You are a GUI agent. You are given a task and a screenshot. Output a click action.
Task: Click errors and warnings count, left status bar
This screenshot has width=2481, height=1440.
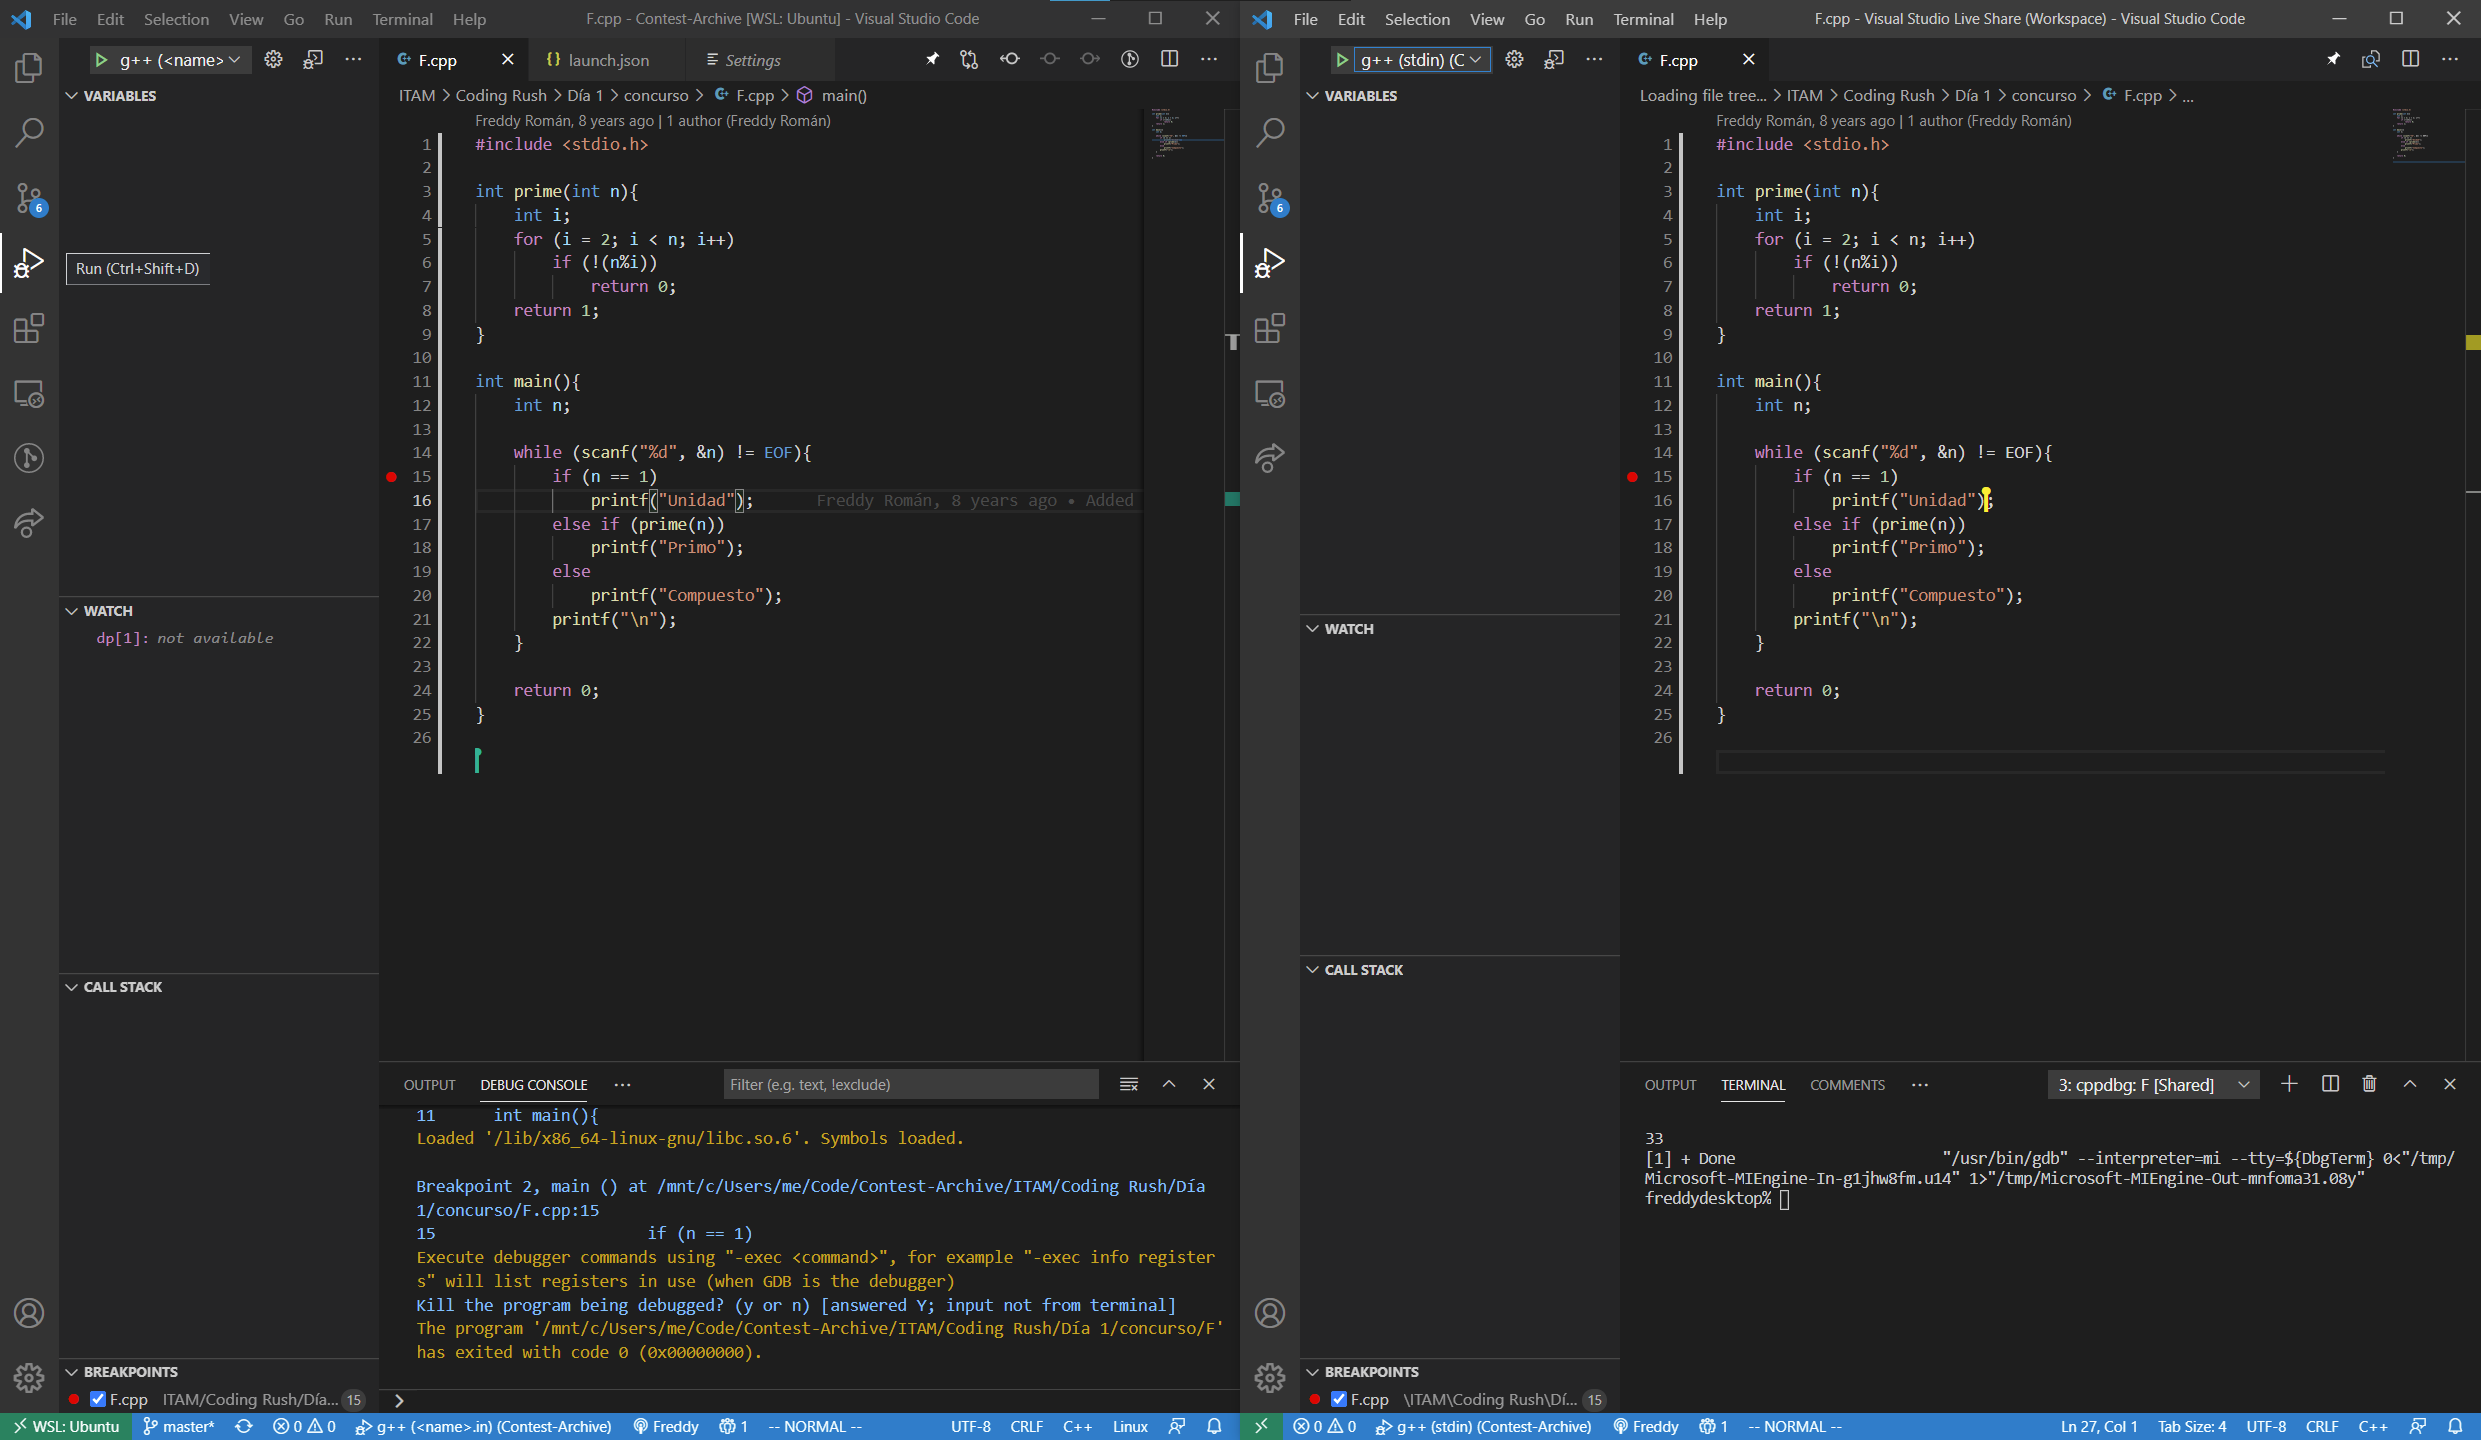[305, 1427]
